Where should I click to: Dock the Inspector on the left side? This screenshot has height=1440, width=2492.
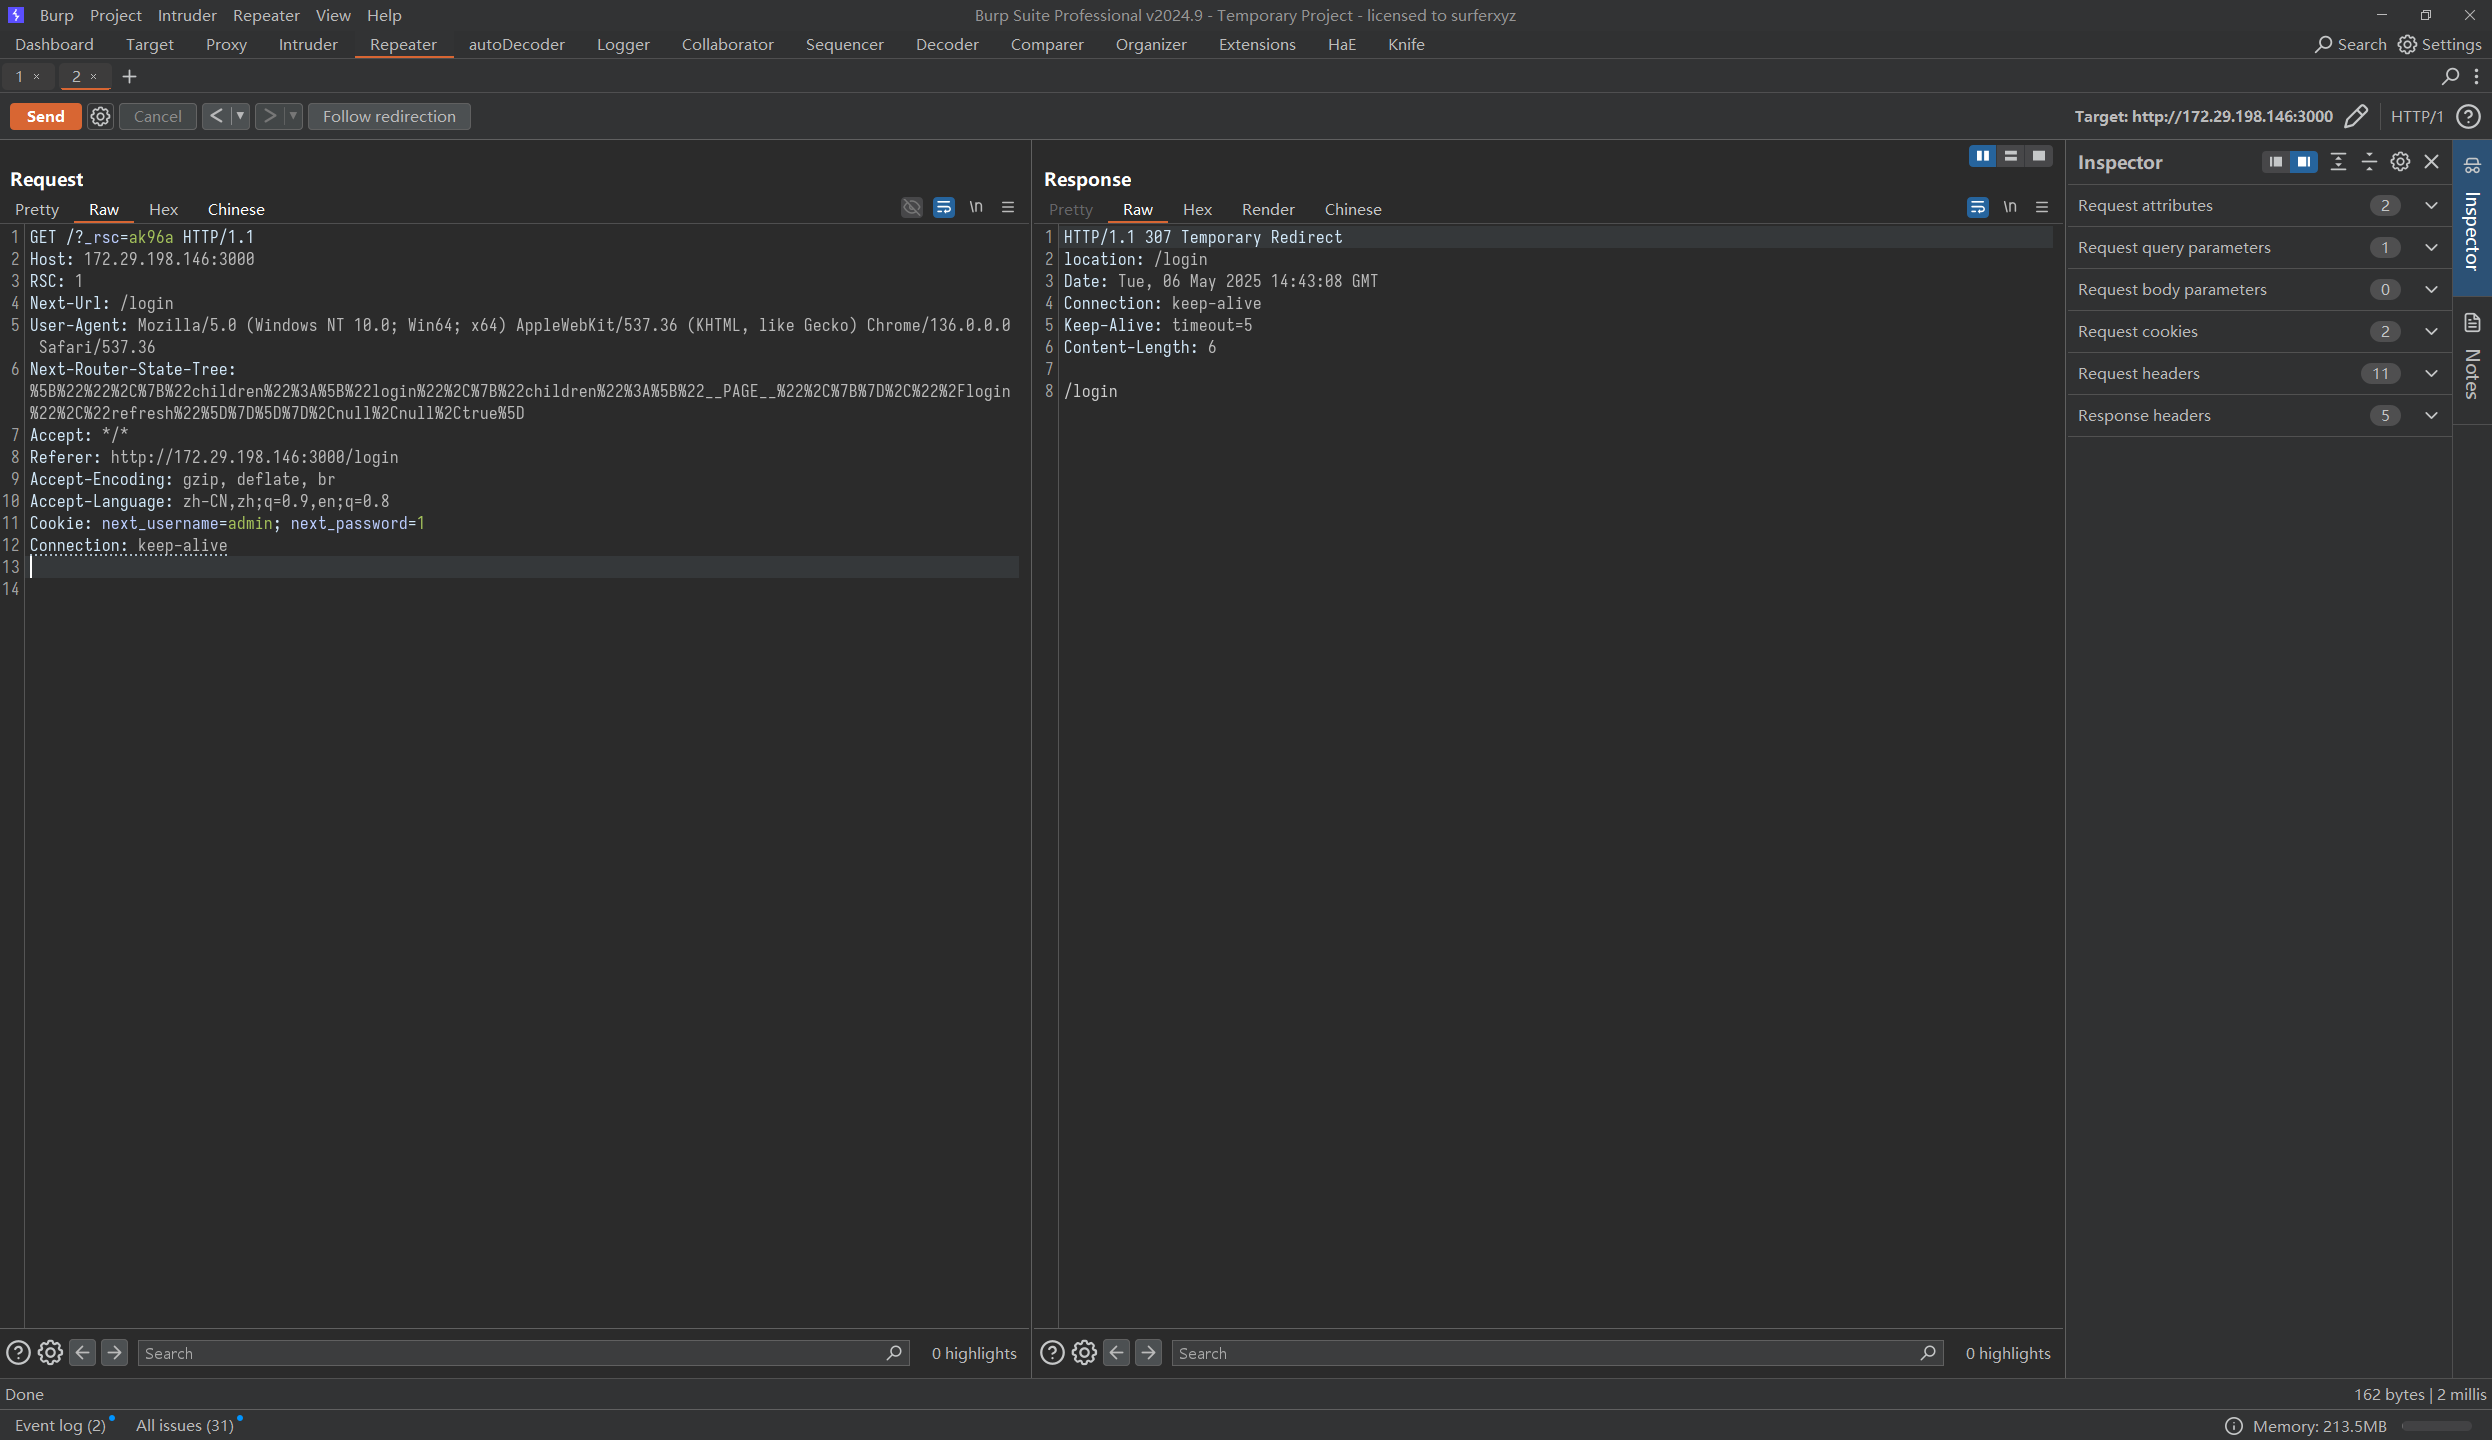click(2276, 161)
